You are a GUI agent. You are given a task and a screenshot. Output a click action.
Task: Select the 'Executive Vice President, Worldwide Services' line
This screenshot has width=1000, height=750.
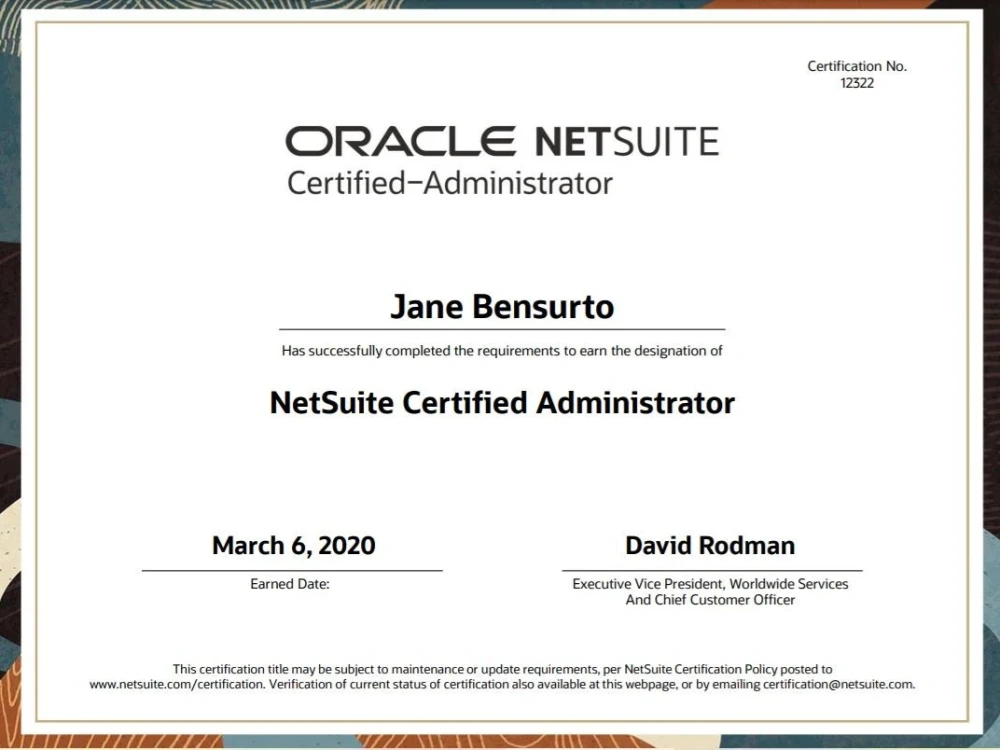[710, 584]
